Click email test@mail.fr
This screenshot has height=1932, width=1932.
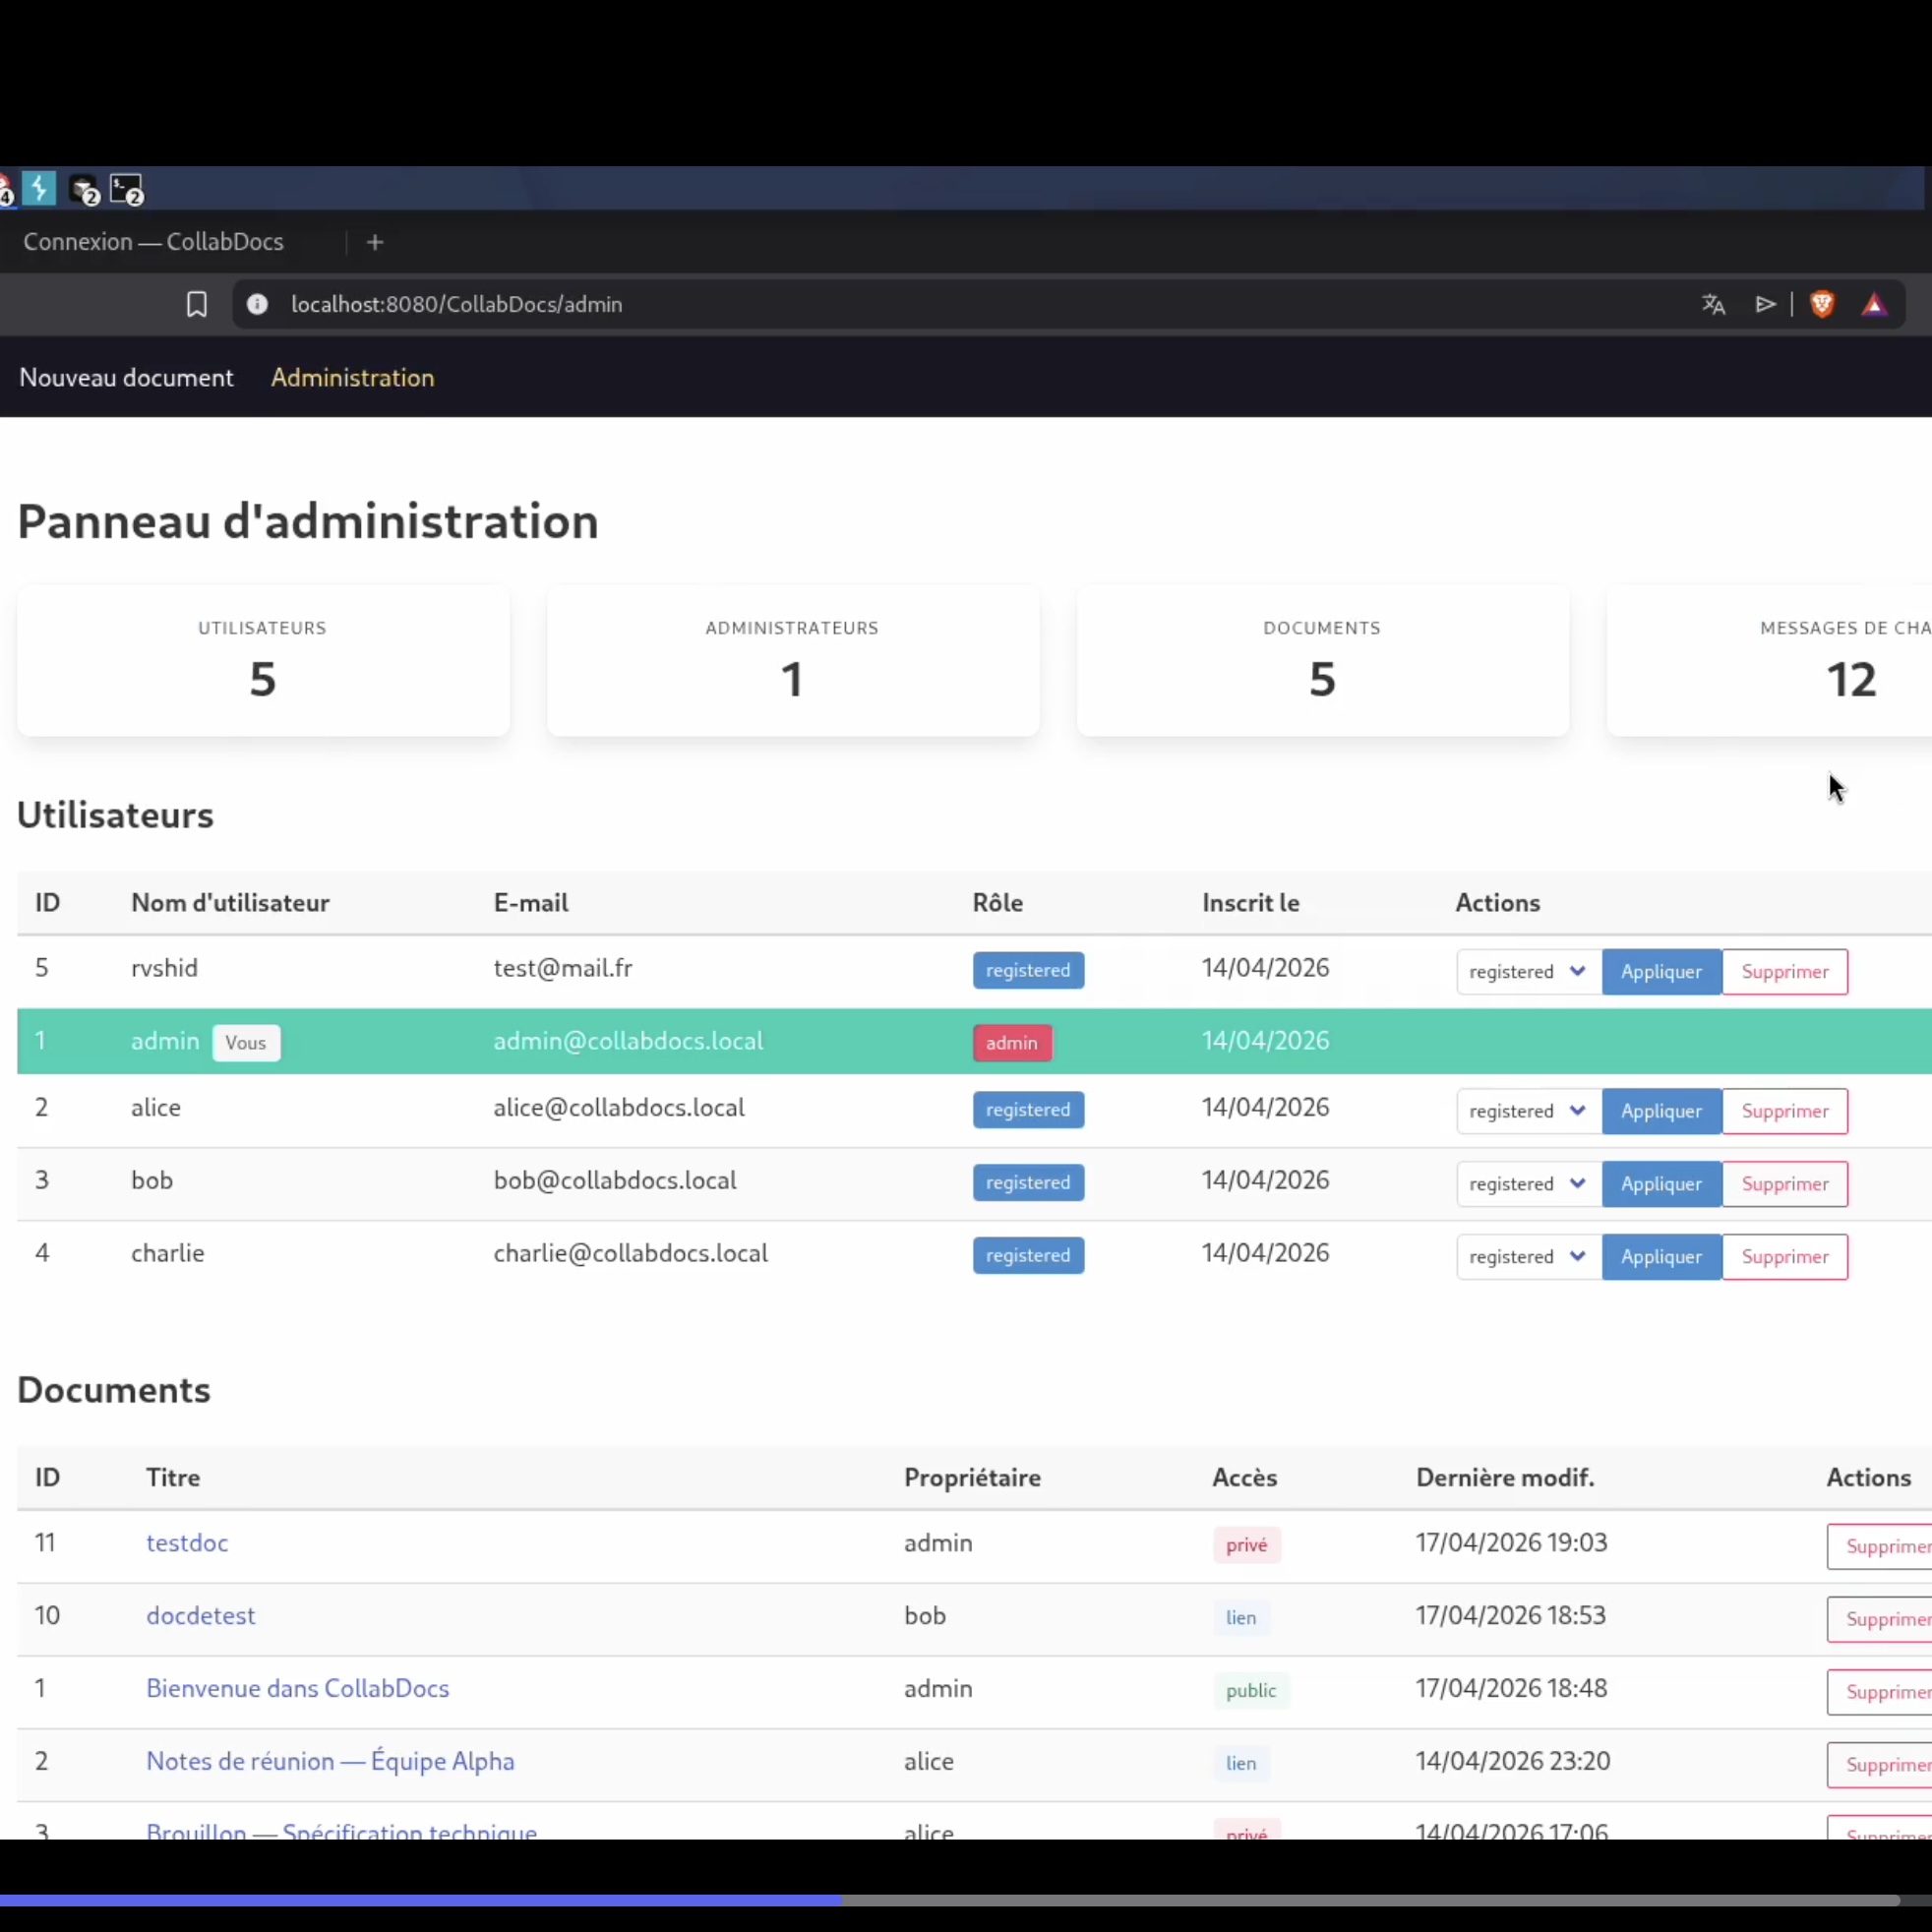pos(563,968)
